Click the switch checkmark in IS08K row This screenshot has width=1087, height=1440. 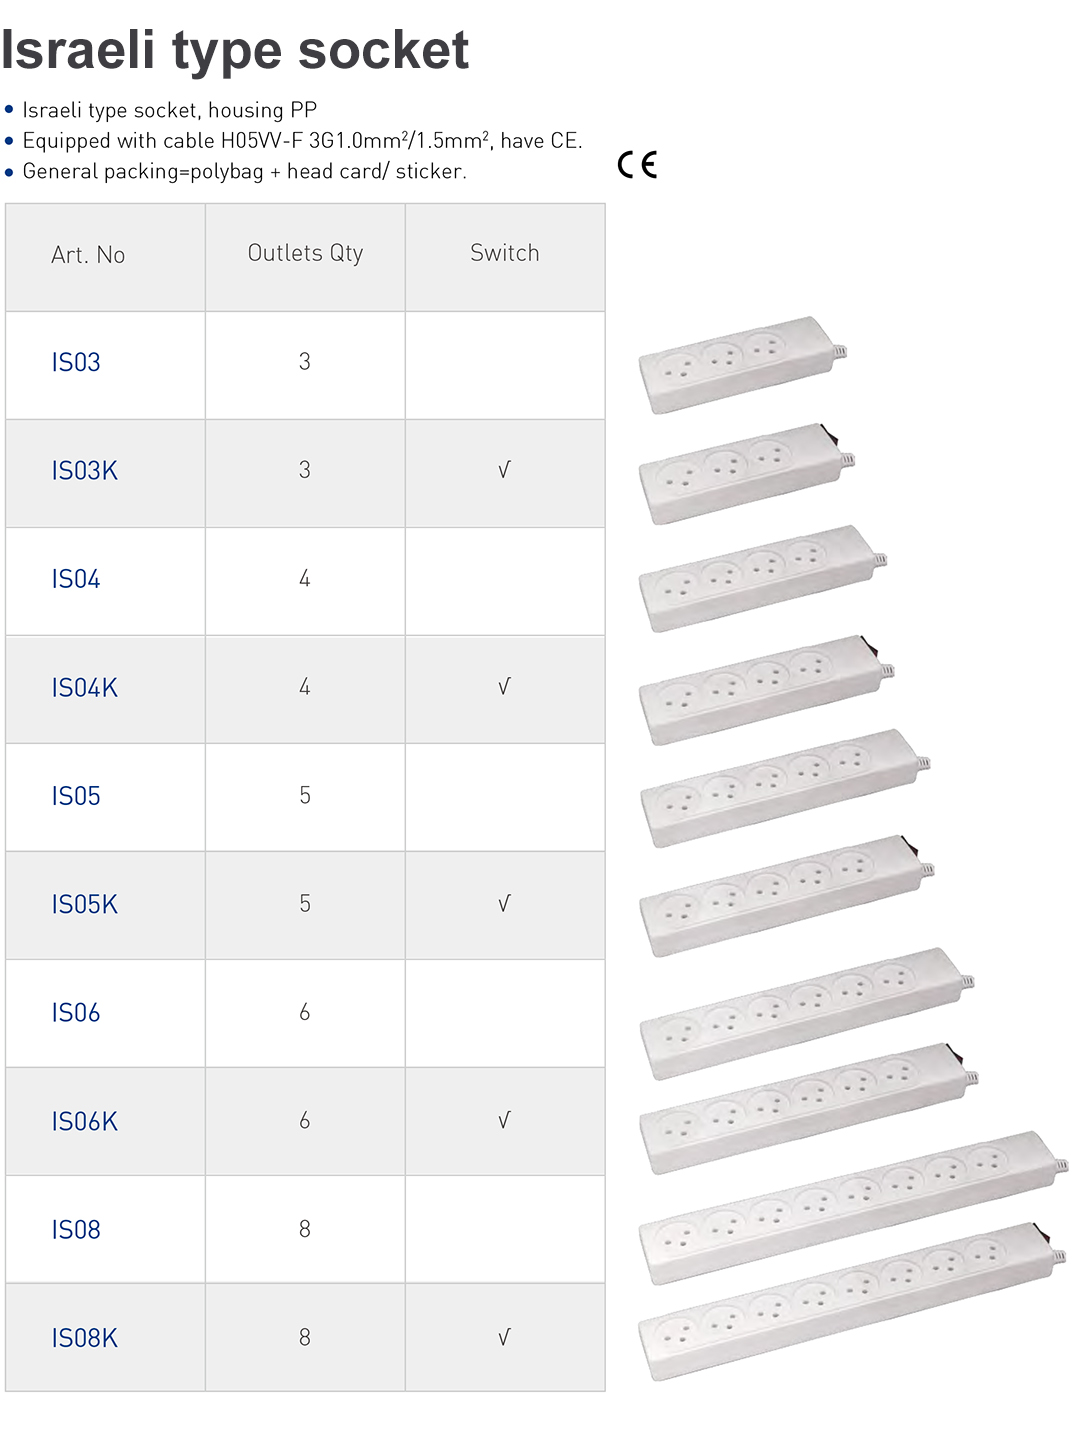pyautogui.click(x=504, y=1337)
